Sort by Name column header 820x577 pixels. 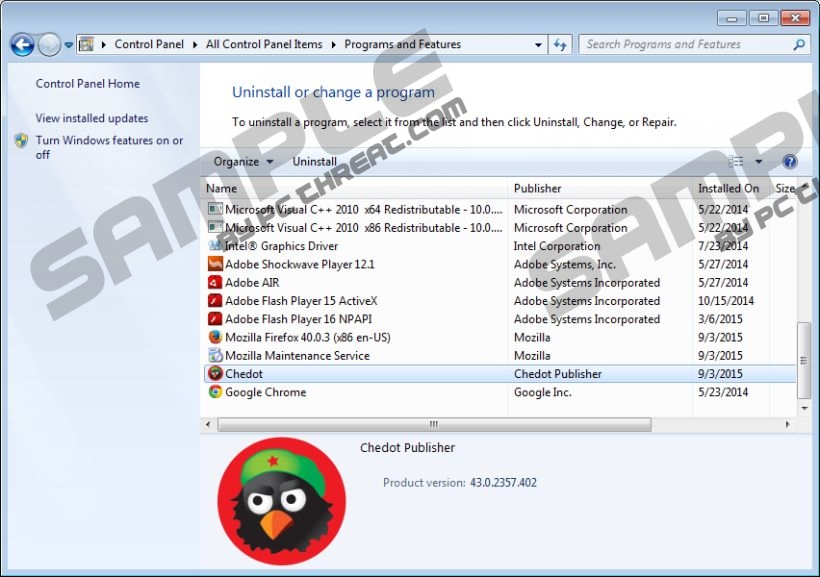click(354, 188)
